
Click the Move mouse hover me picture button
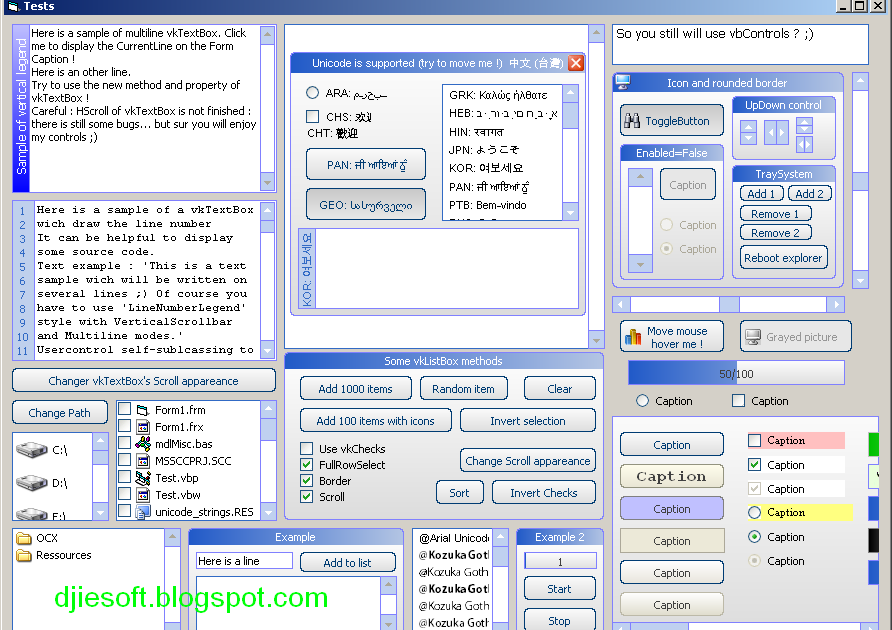pos(672,336)
